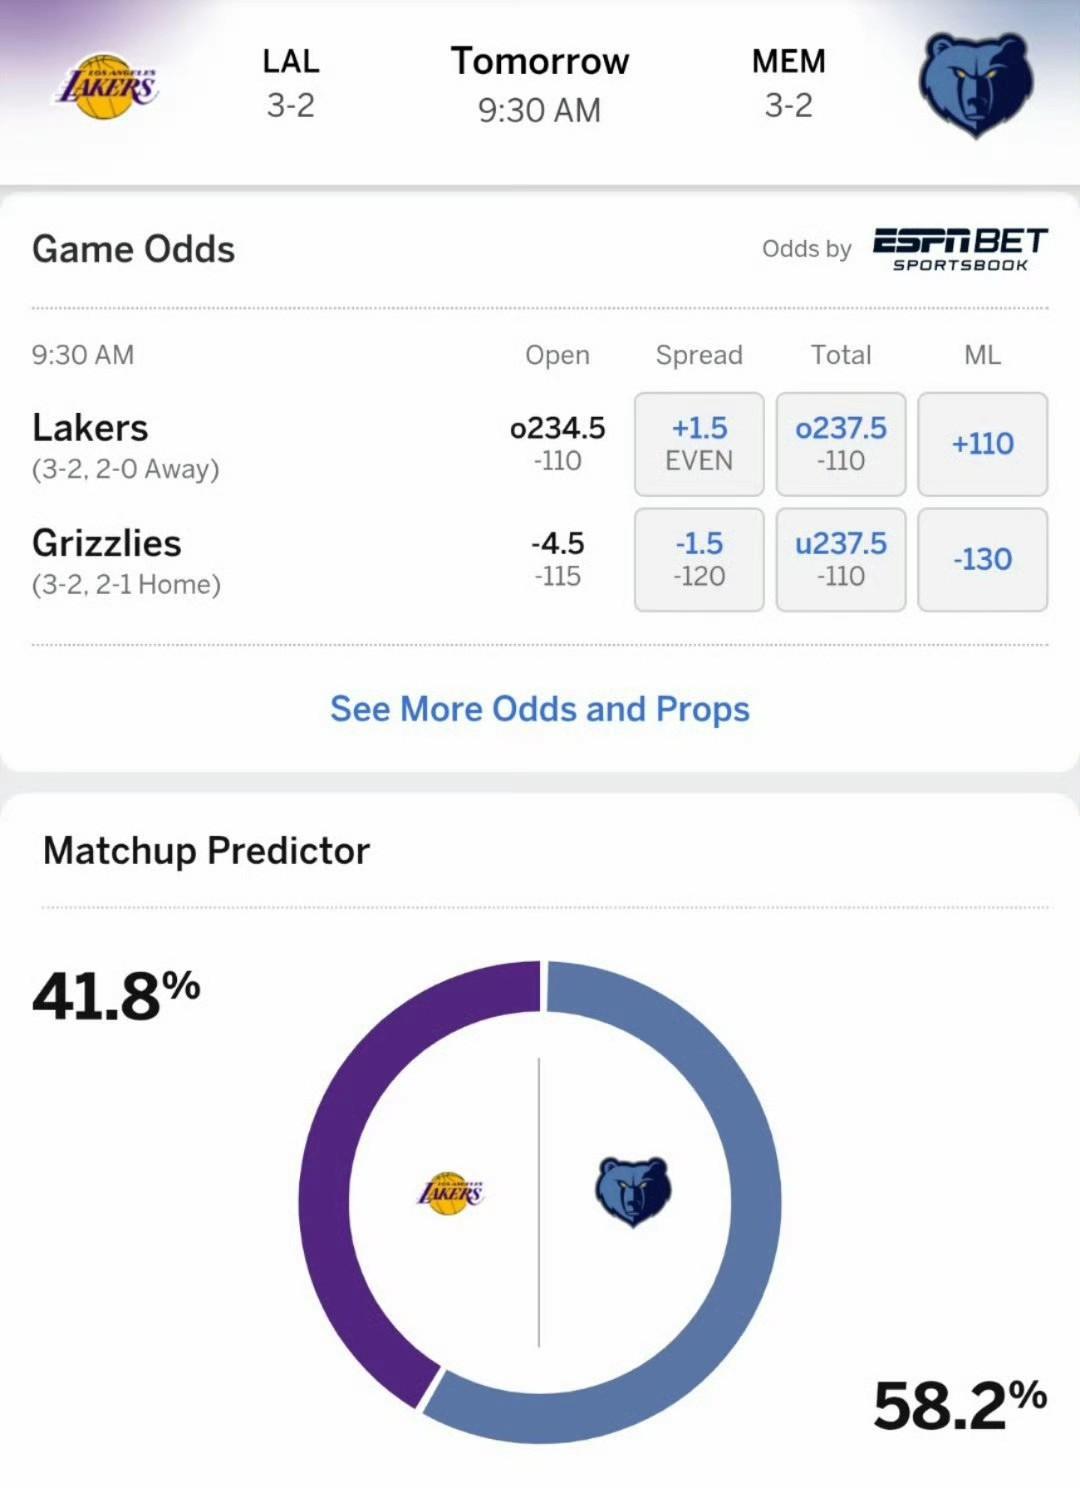Viewport: 1080px width, 1488px height.
Task: Tap the 58.2% Grizzlies win probability
Action: tap(960, 1404)
